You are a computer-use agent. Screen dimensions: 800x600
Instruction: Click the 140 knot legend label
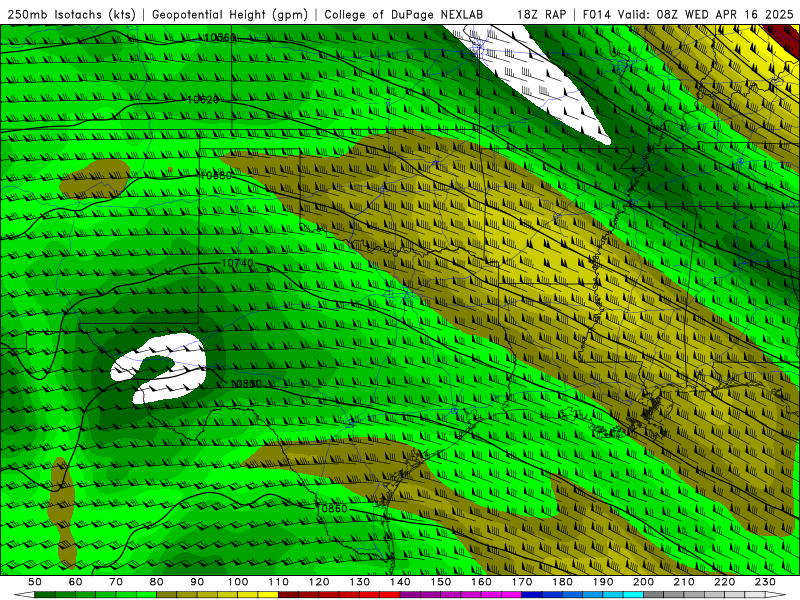400,582
